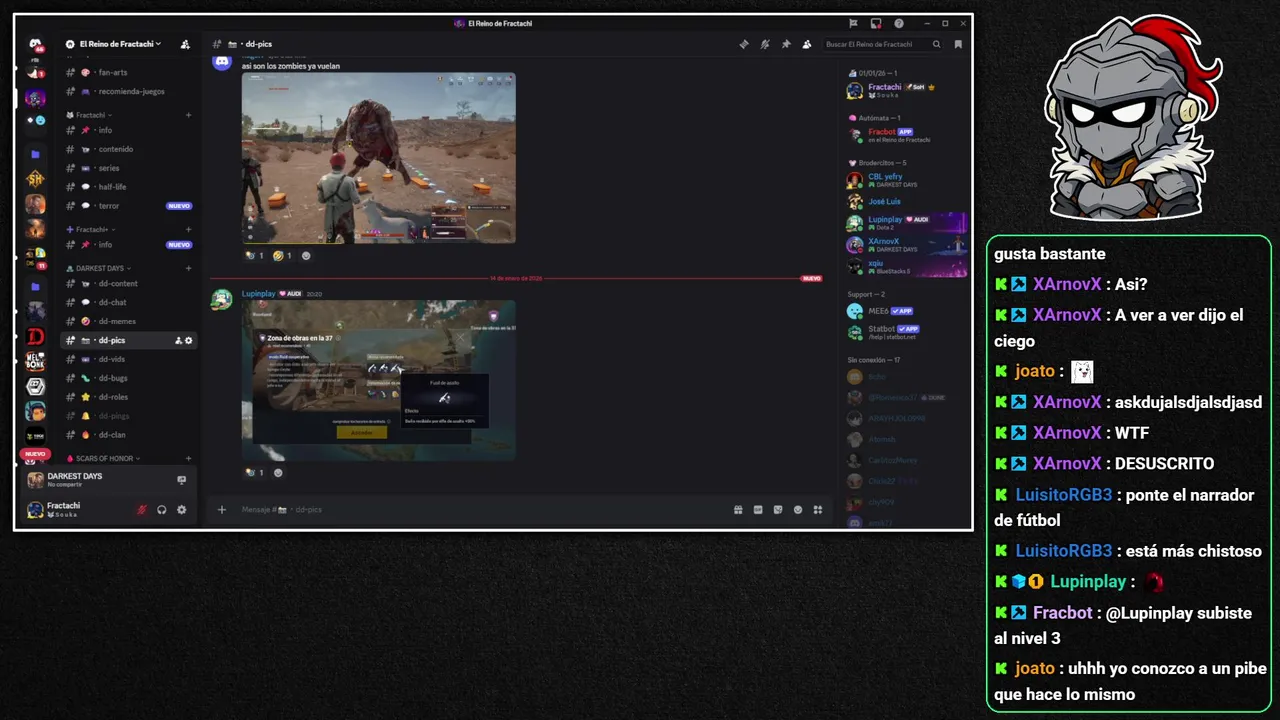
Task: Open the red D server icon
Action: (35, 336)
